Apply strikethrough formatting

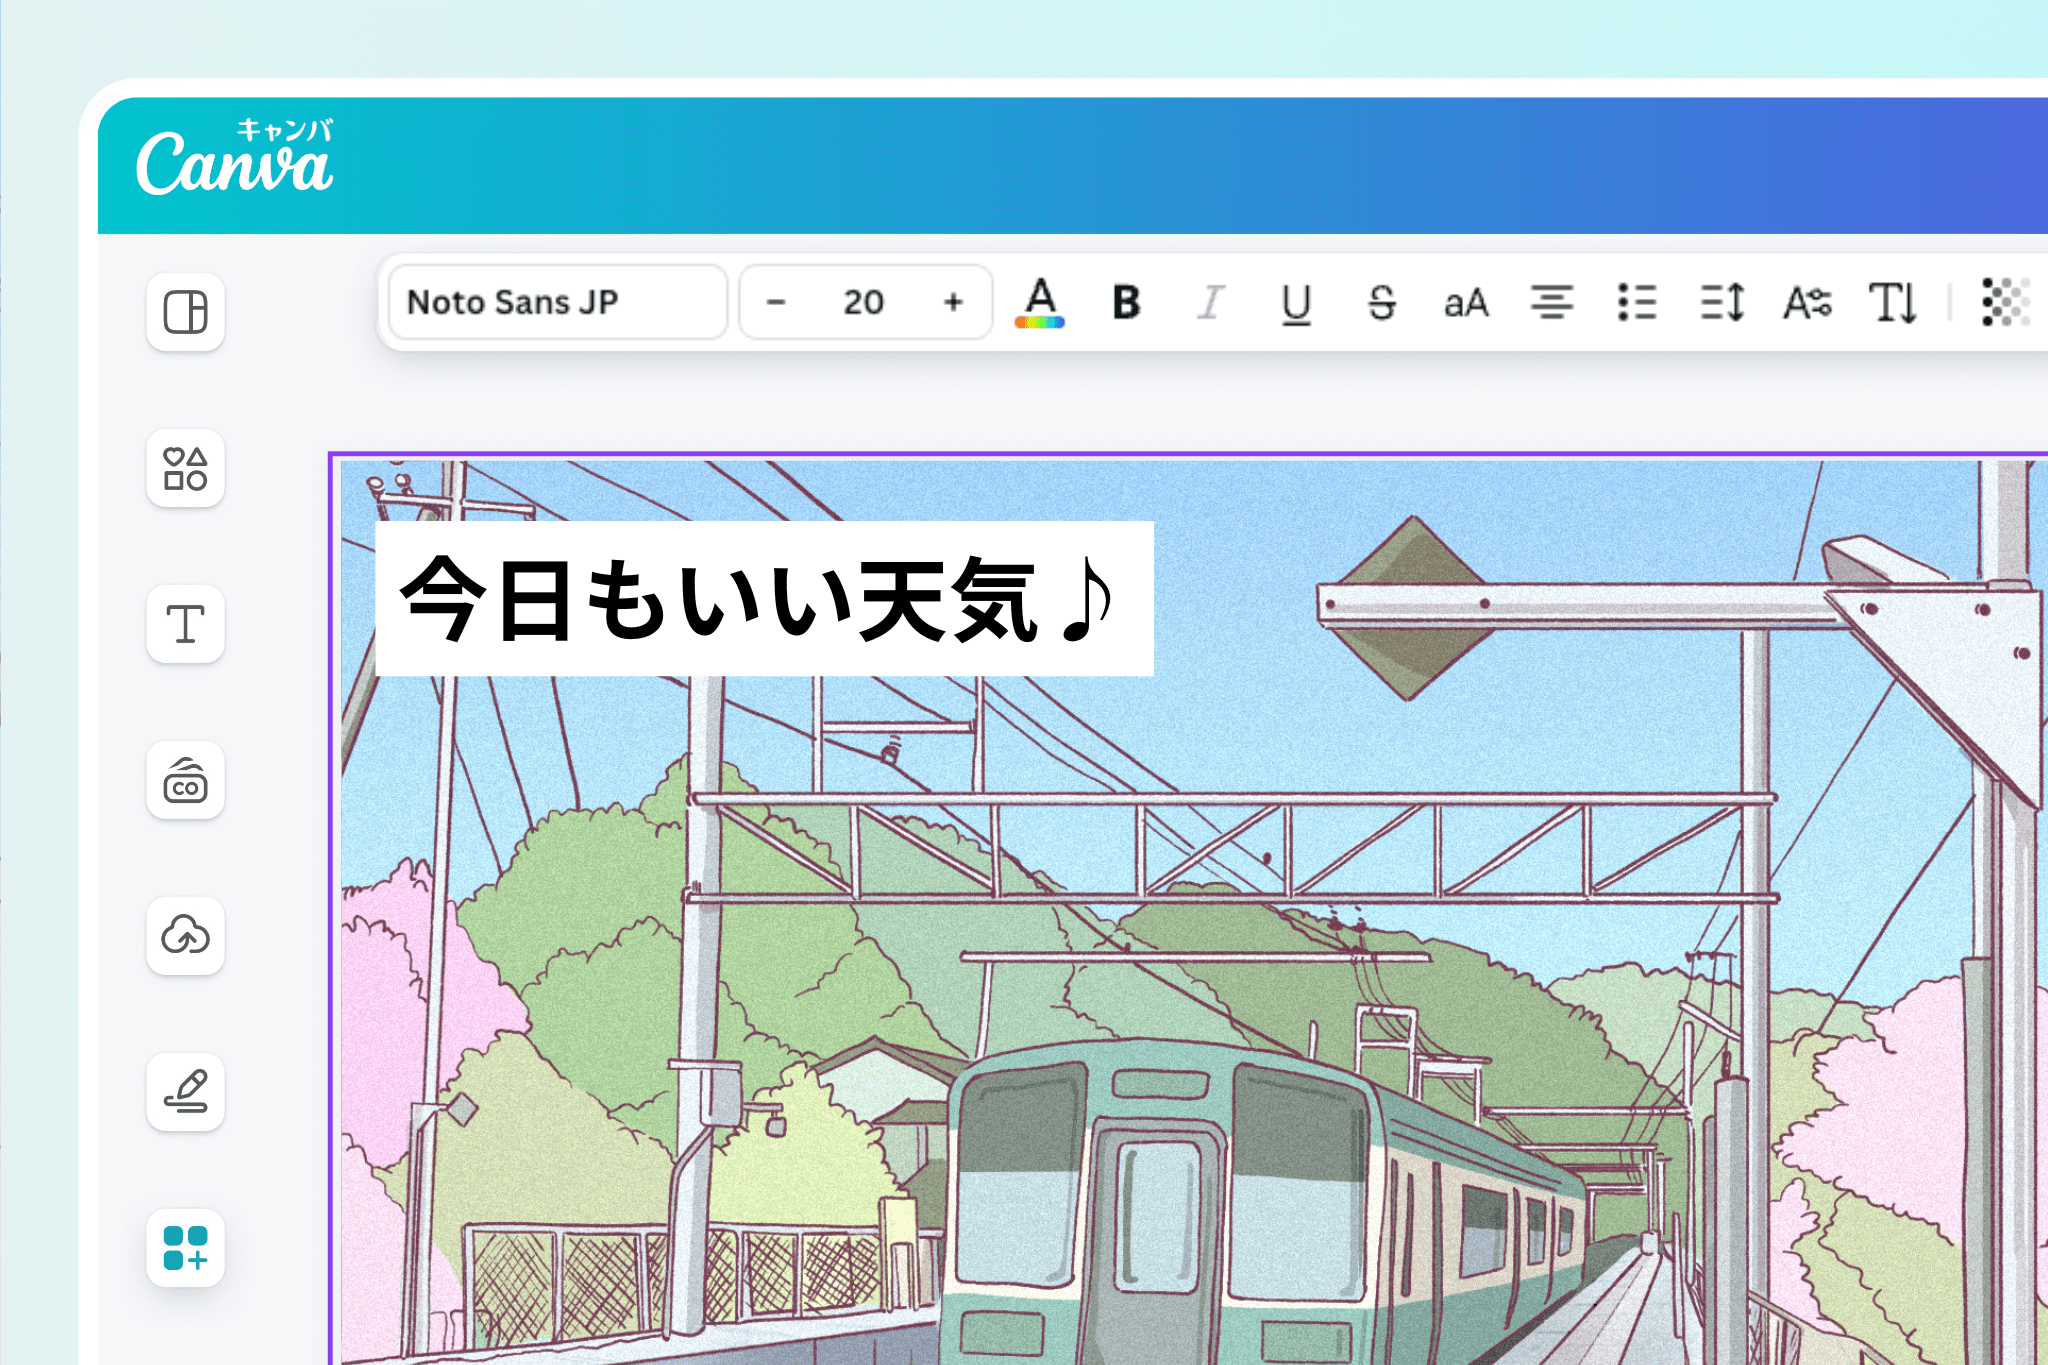(1383, 302)
